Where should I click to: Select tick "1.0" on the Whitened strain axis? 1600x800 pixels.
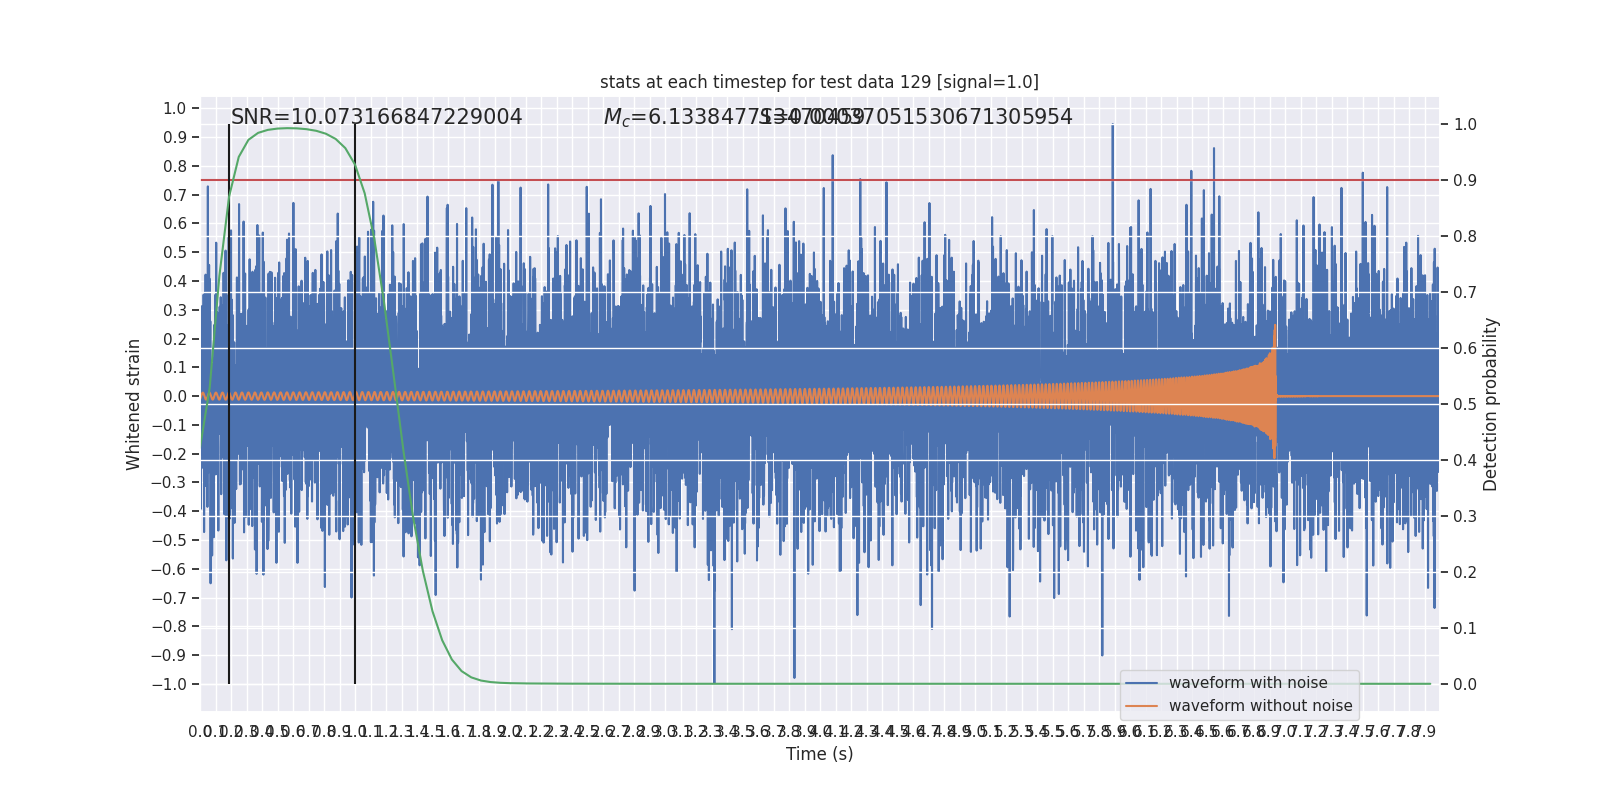point(175,108)
